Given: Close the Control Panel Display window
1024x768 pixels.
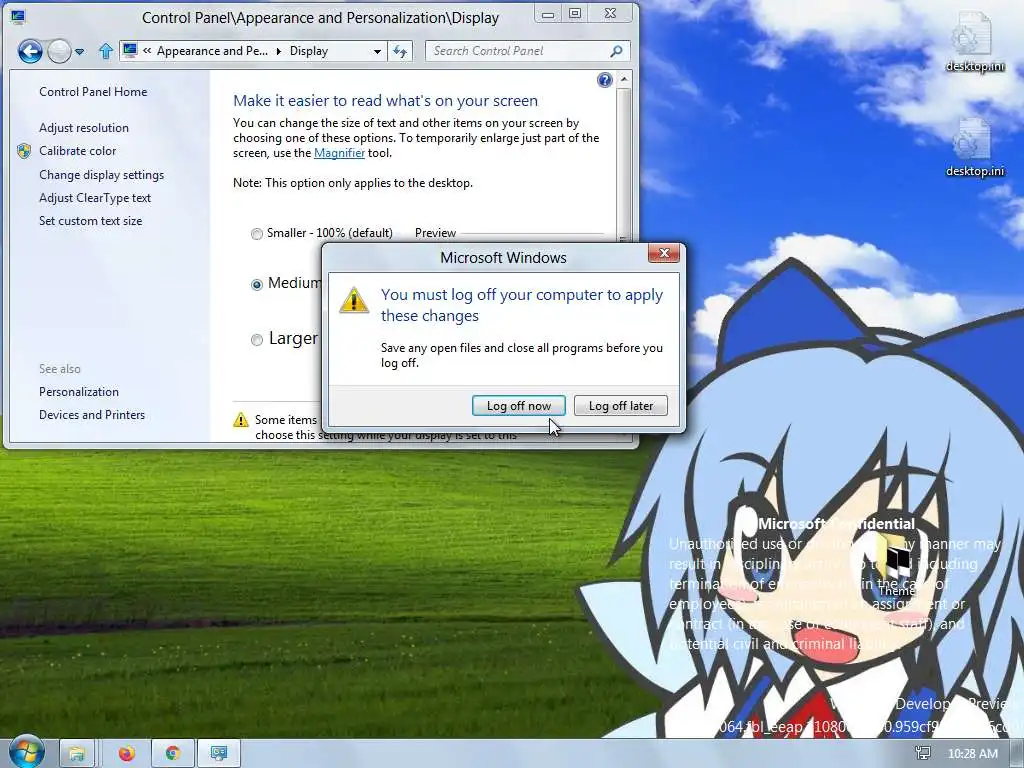Looking at the screenshot, I should pos(611,14).
